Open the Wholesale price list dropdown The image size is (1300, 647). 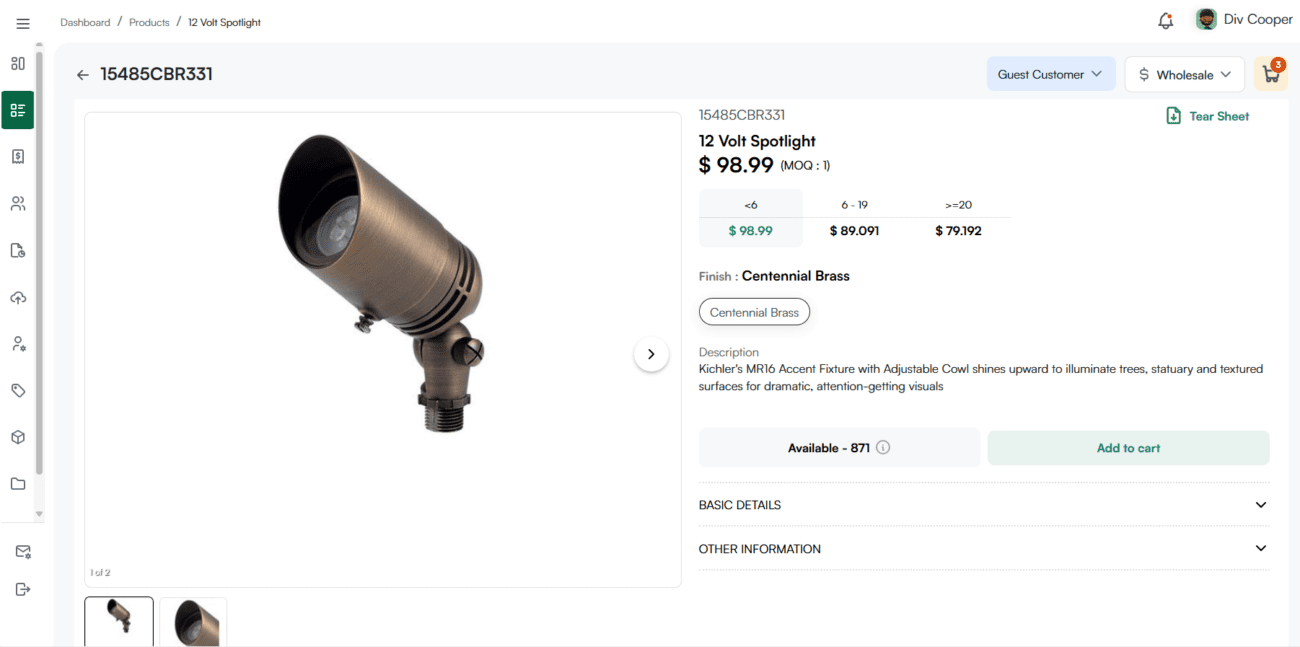click(1184, 75)
